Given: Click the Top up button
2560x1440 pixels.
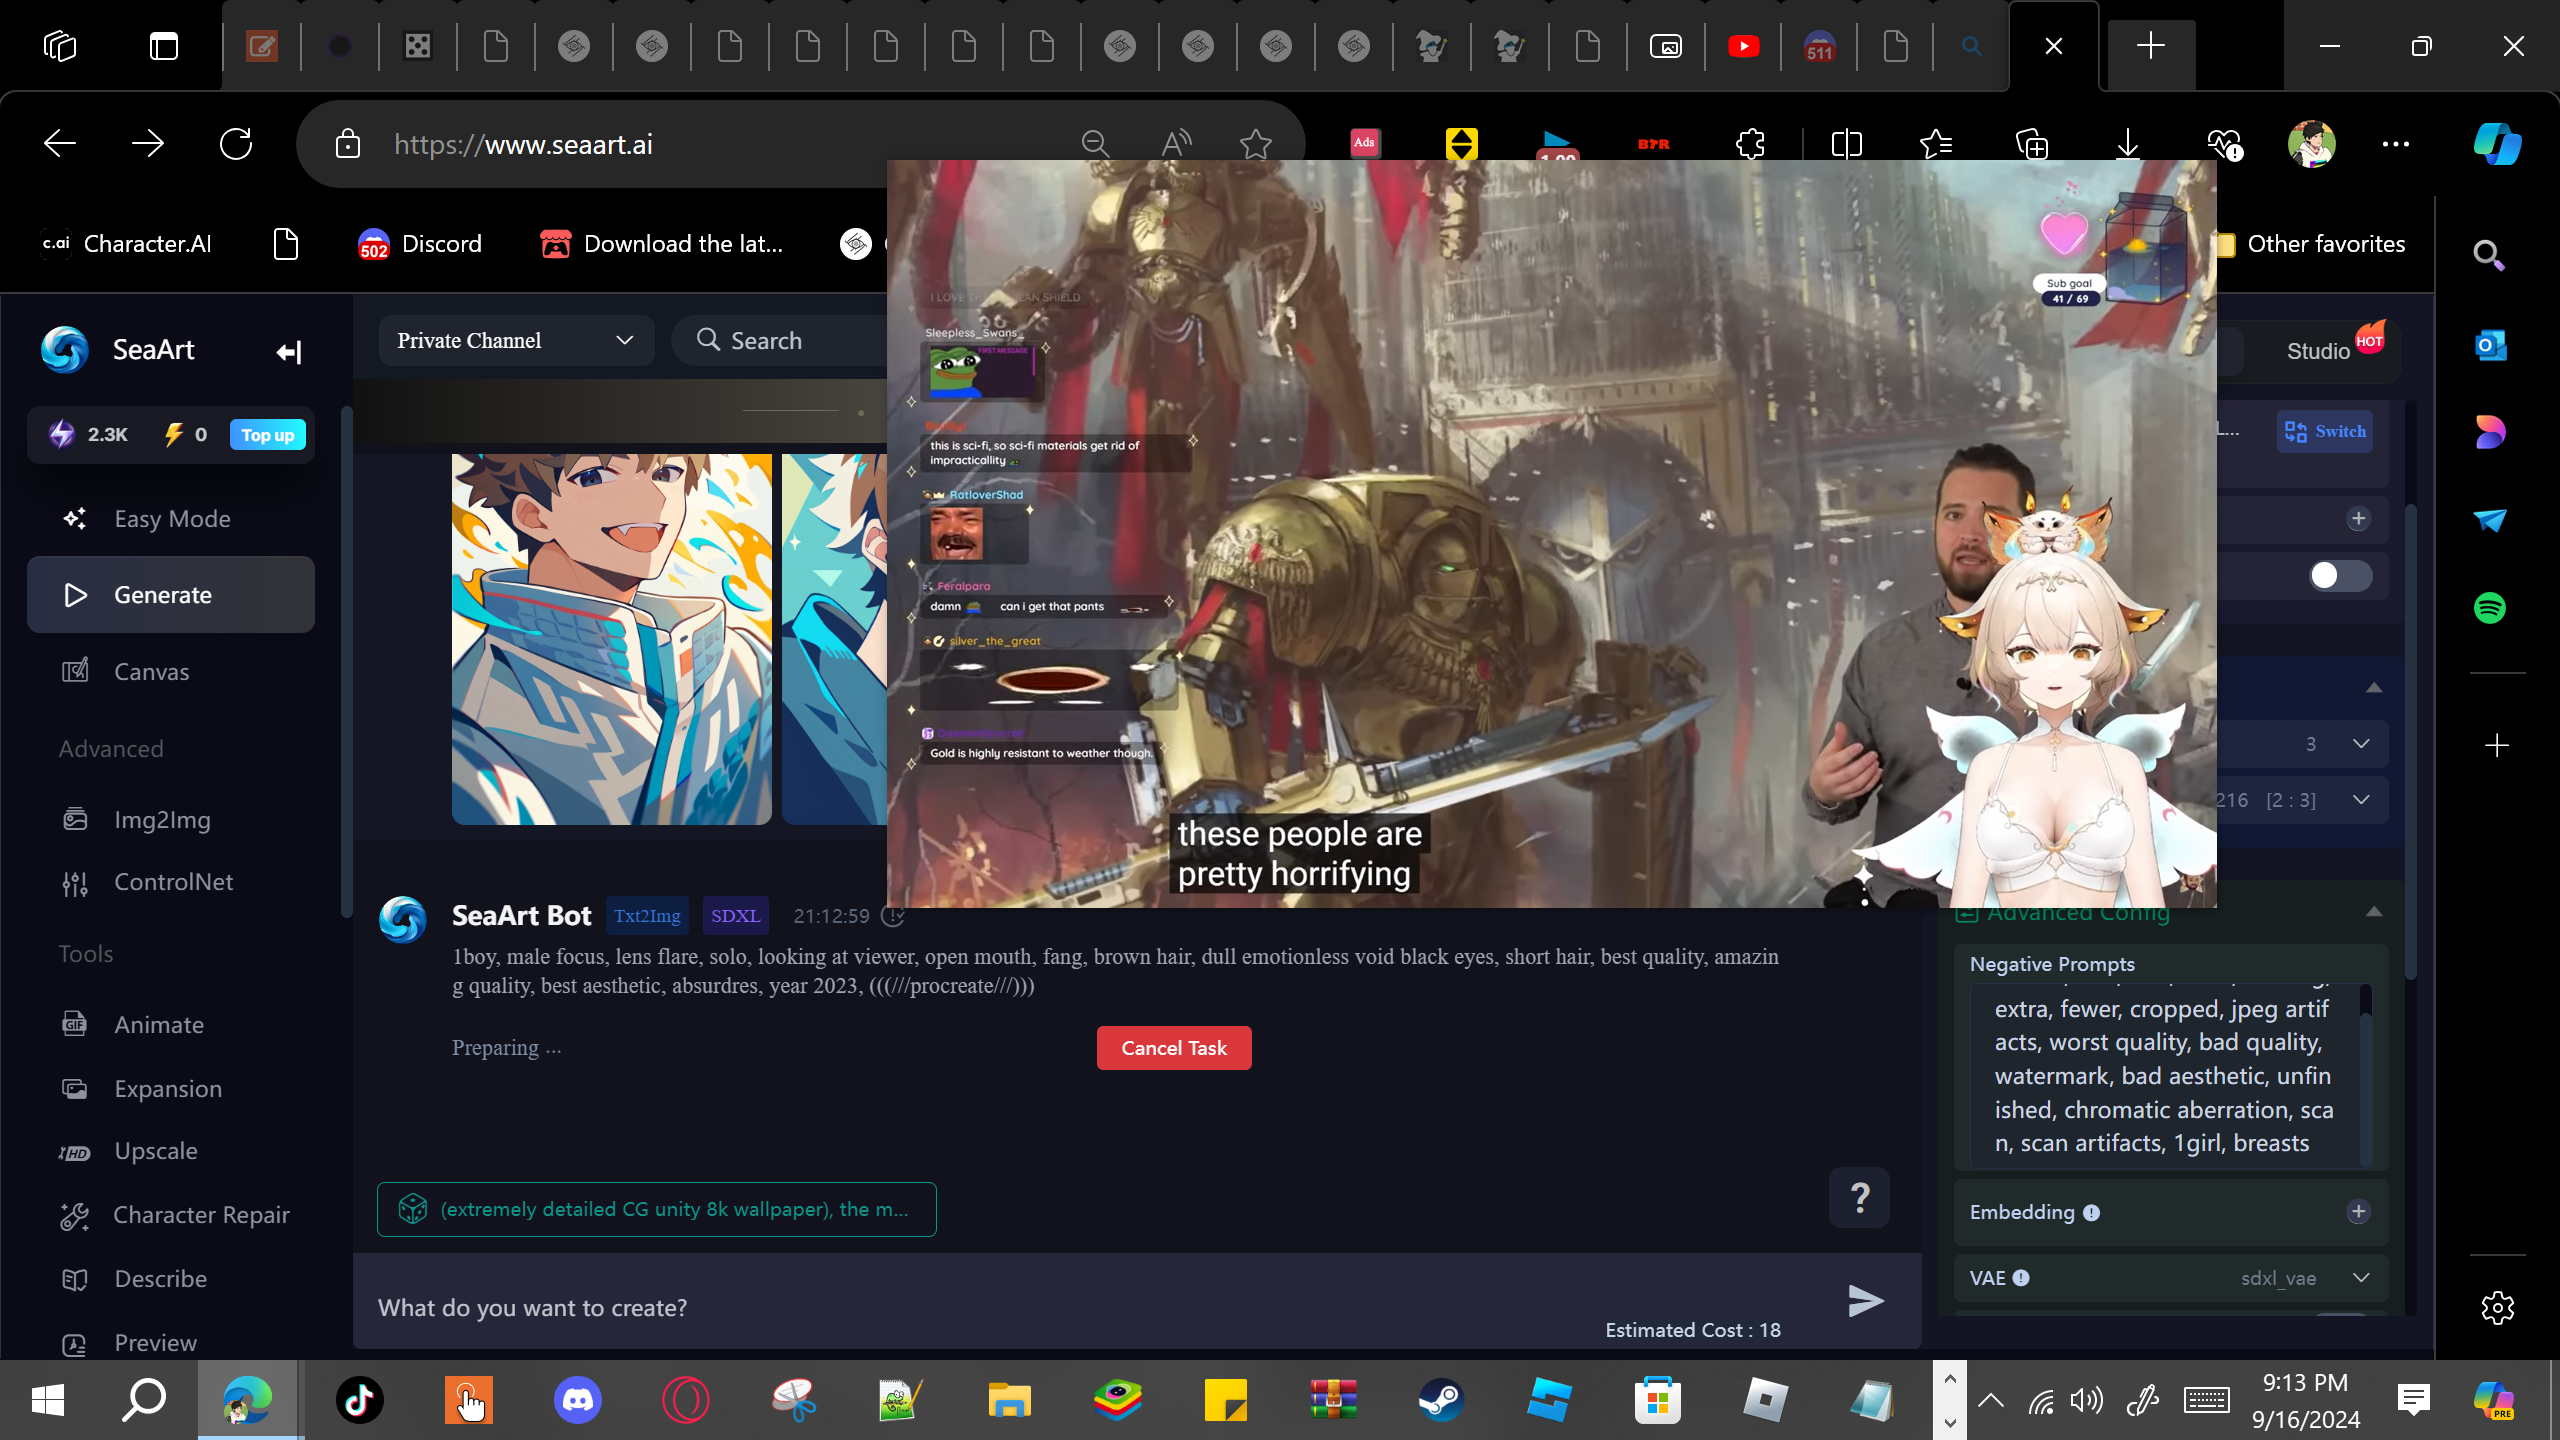Looking at the screenshot, I should [x=268, y=435].
